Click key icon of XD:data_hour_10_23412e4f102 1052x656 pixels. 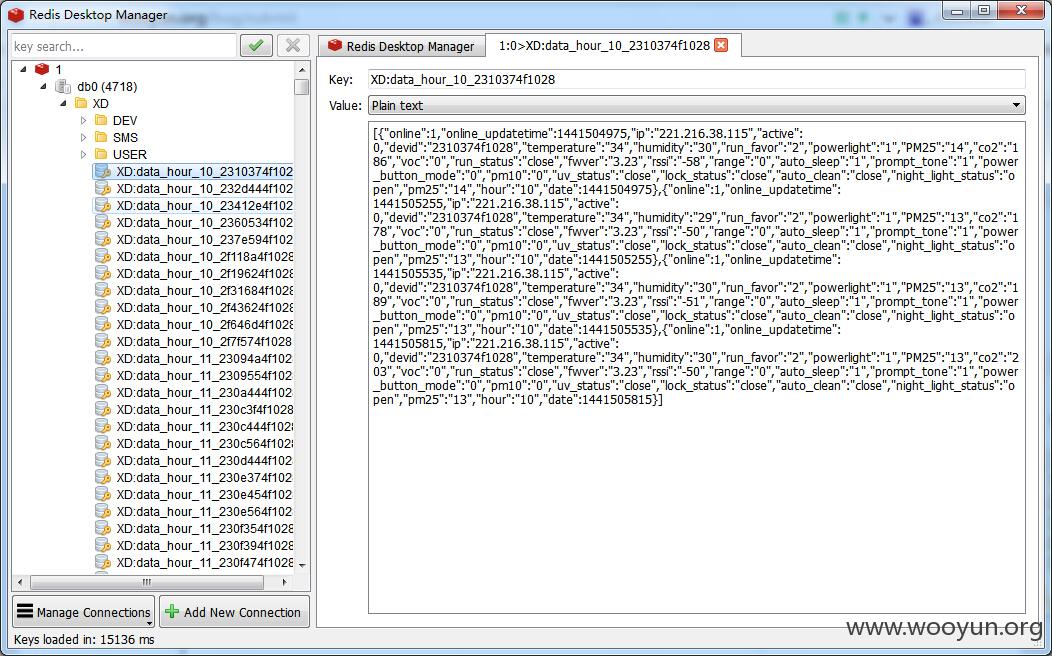[103, 205]
